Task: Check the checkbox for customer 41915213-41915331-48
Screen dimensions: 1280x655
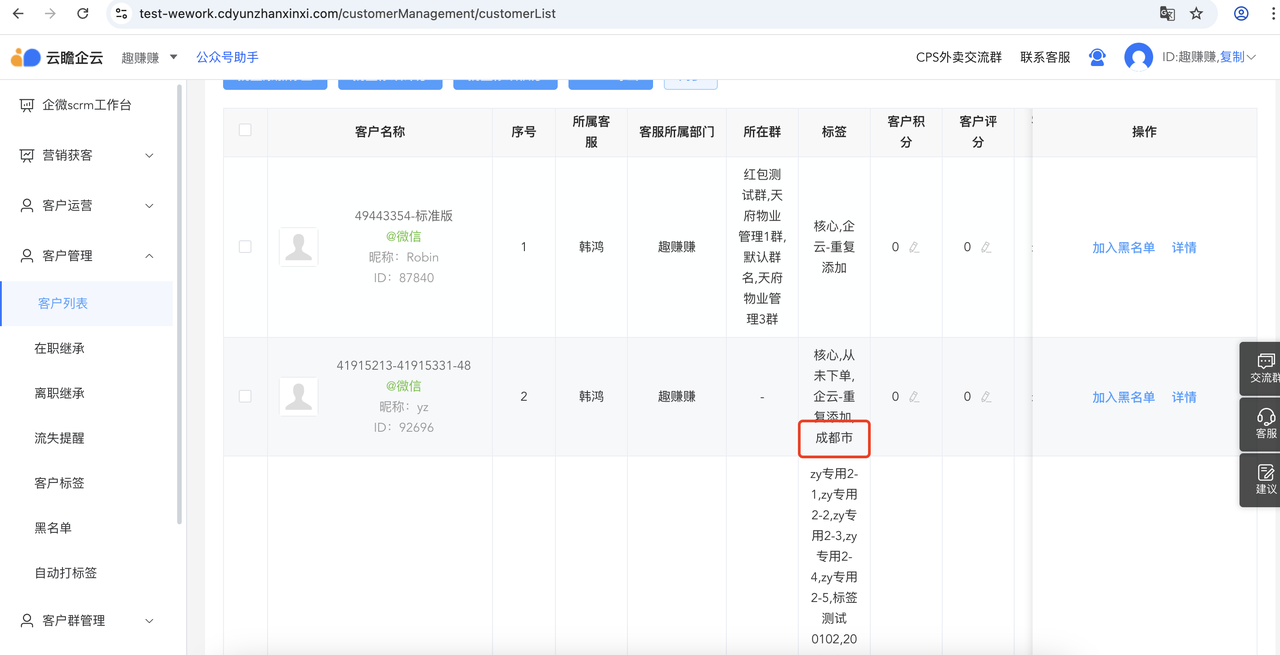Action: tap(245, 397)
